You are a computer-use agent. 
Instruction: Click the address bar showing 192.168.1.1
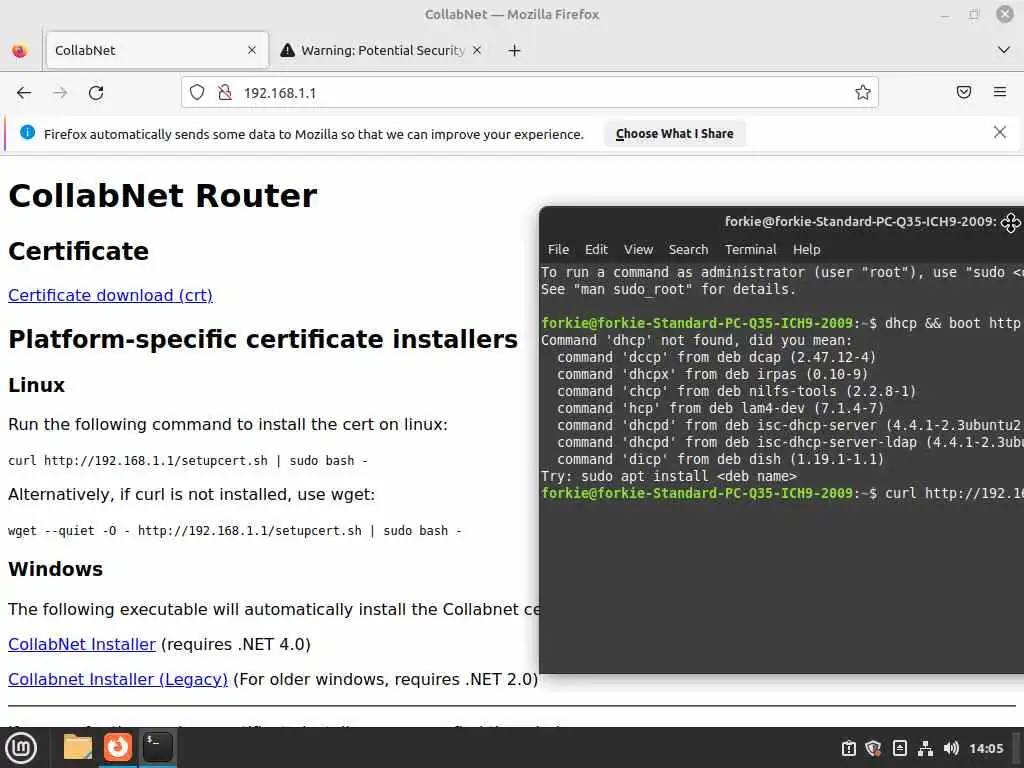[530, 93]
